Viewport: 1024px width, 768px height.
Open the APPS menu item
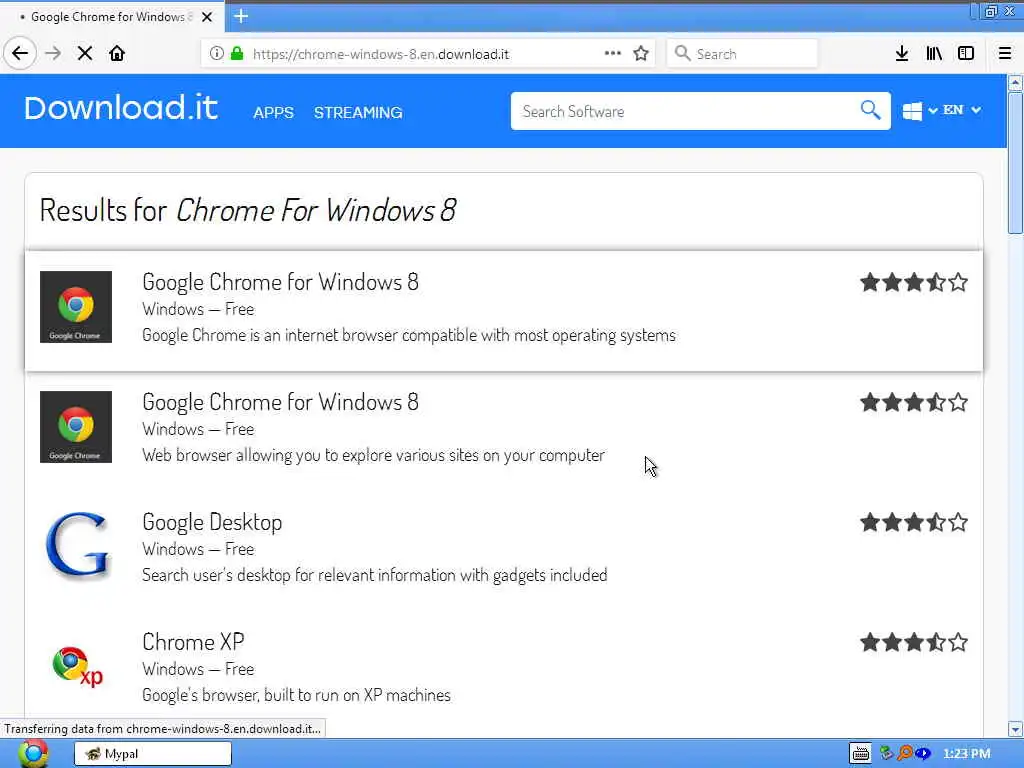click(x=274, y=112)
